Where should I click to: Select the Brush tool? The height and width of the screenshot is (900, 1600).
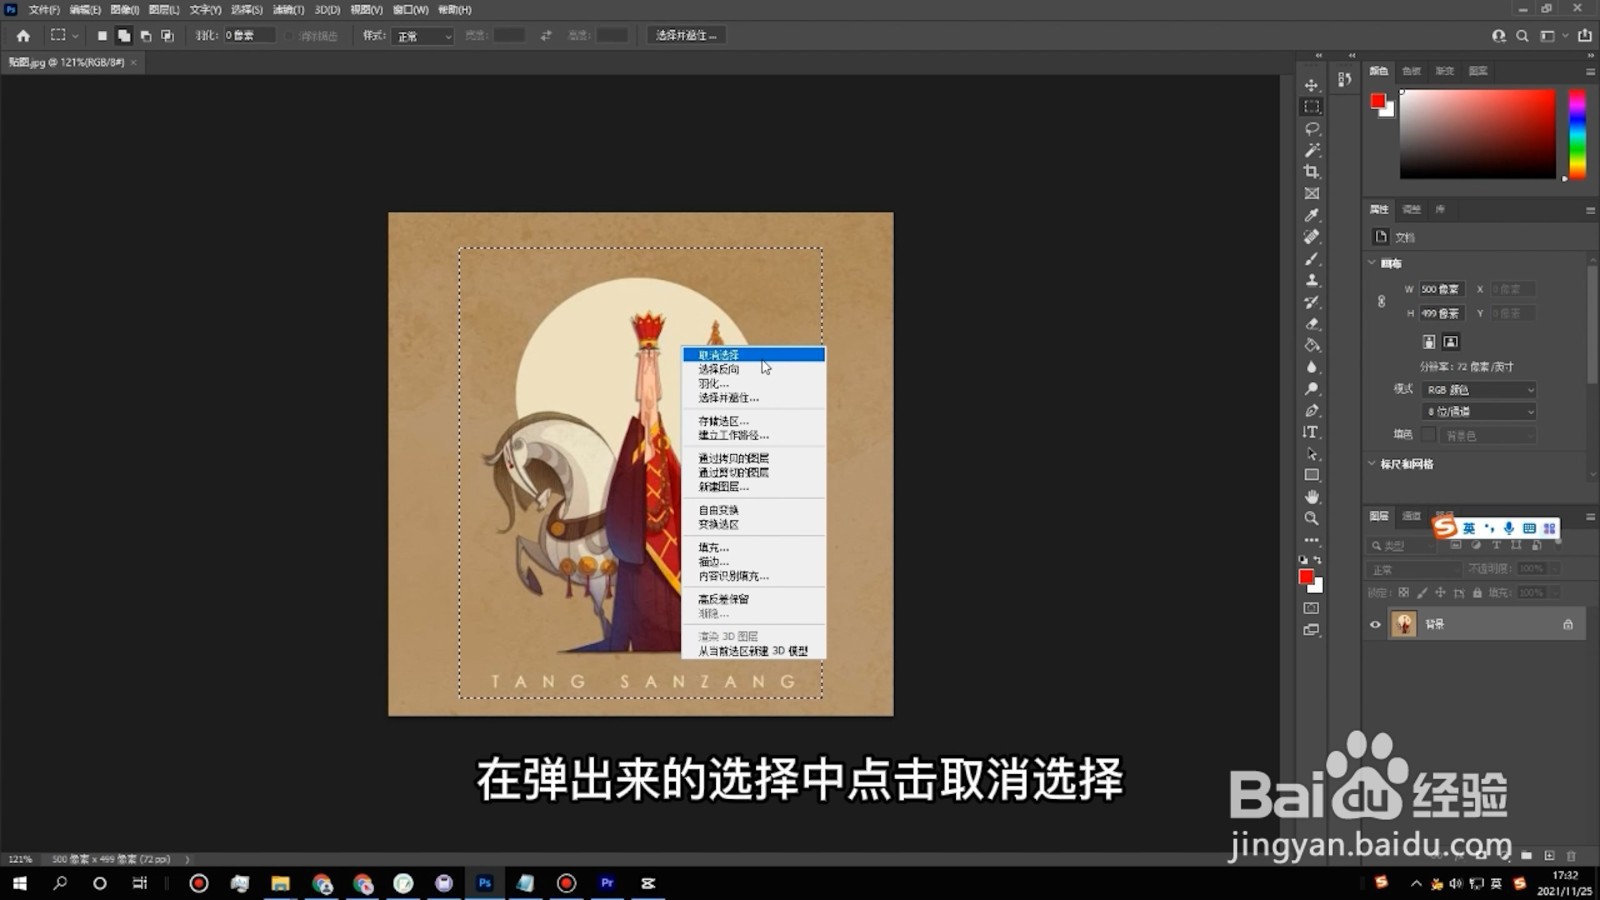[1312, 259]
